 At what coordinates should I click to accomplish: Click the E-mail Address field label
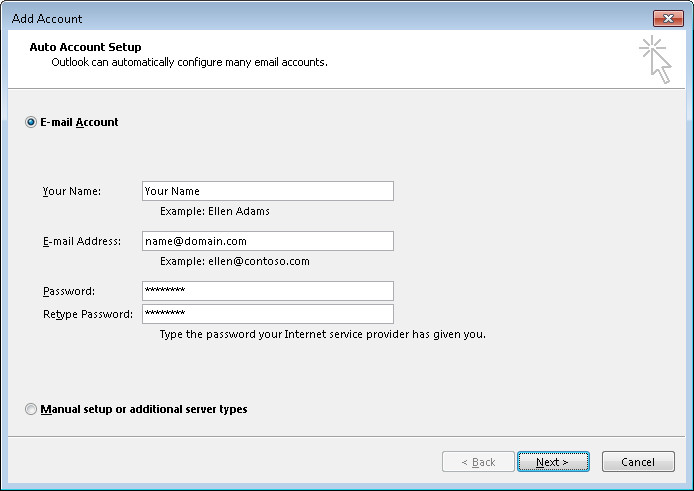tap(82, 241)
